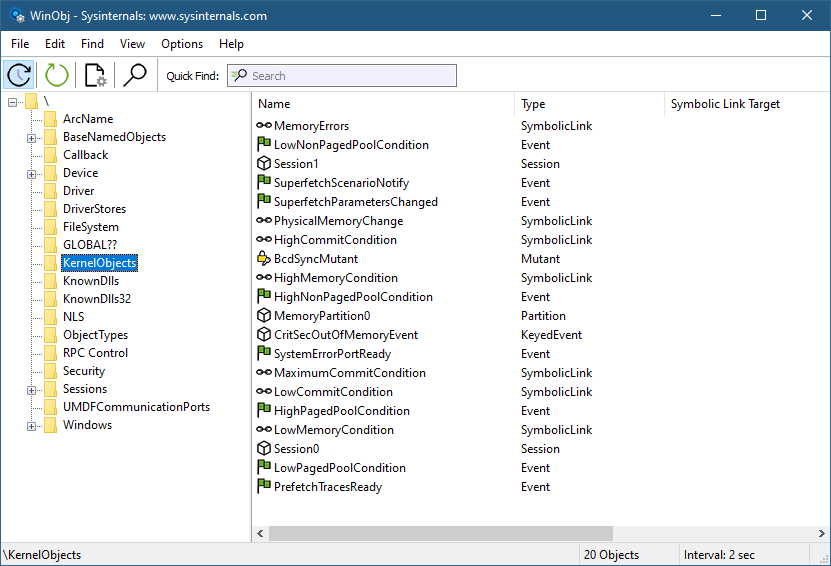
Task: Select the GLOBAL?? directory in tree
Action: tap(91, 245)
